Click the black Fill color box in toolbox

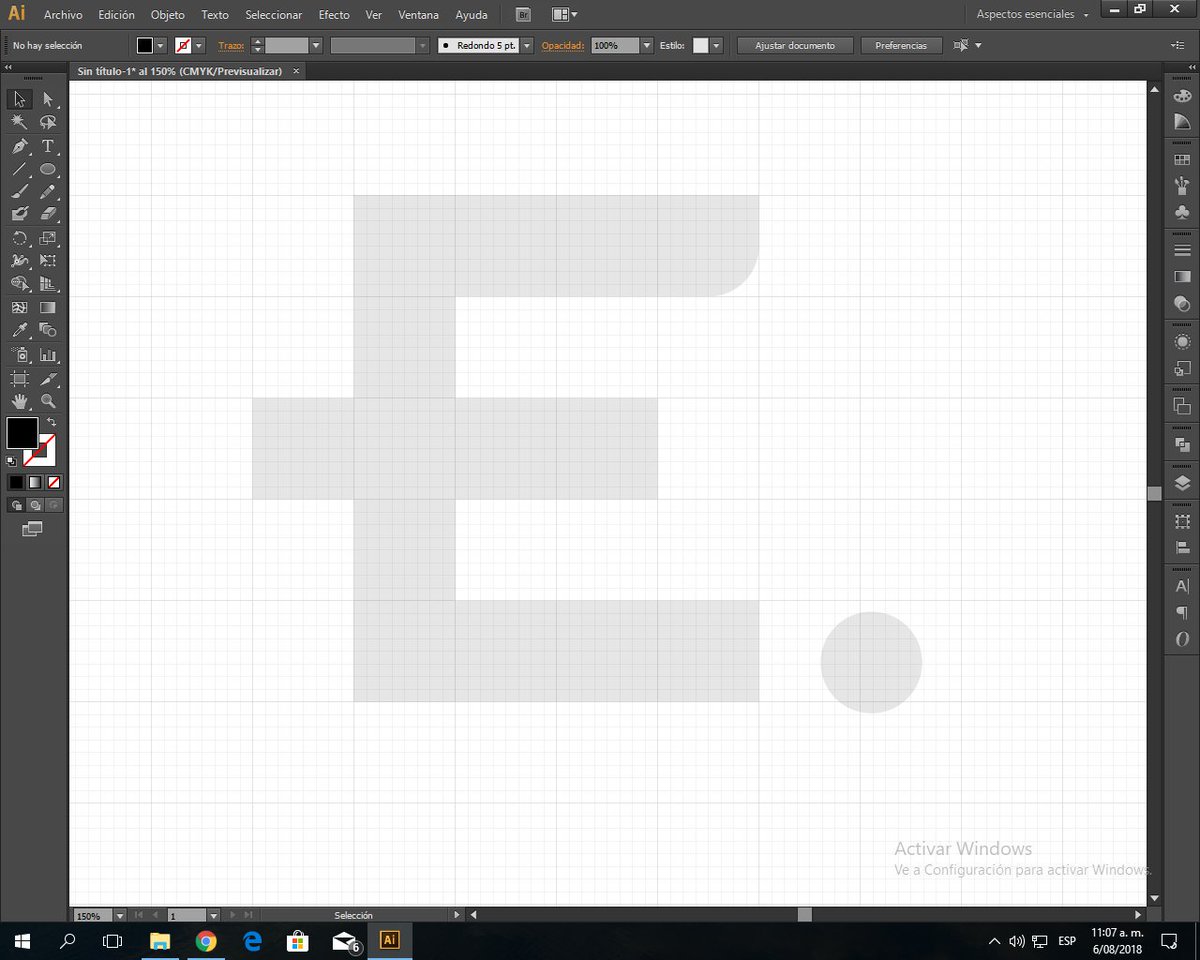click(22, 433)
